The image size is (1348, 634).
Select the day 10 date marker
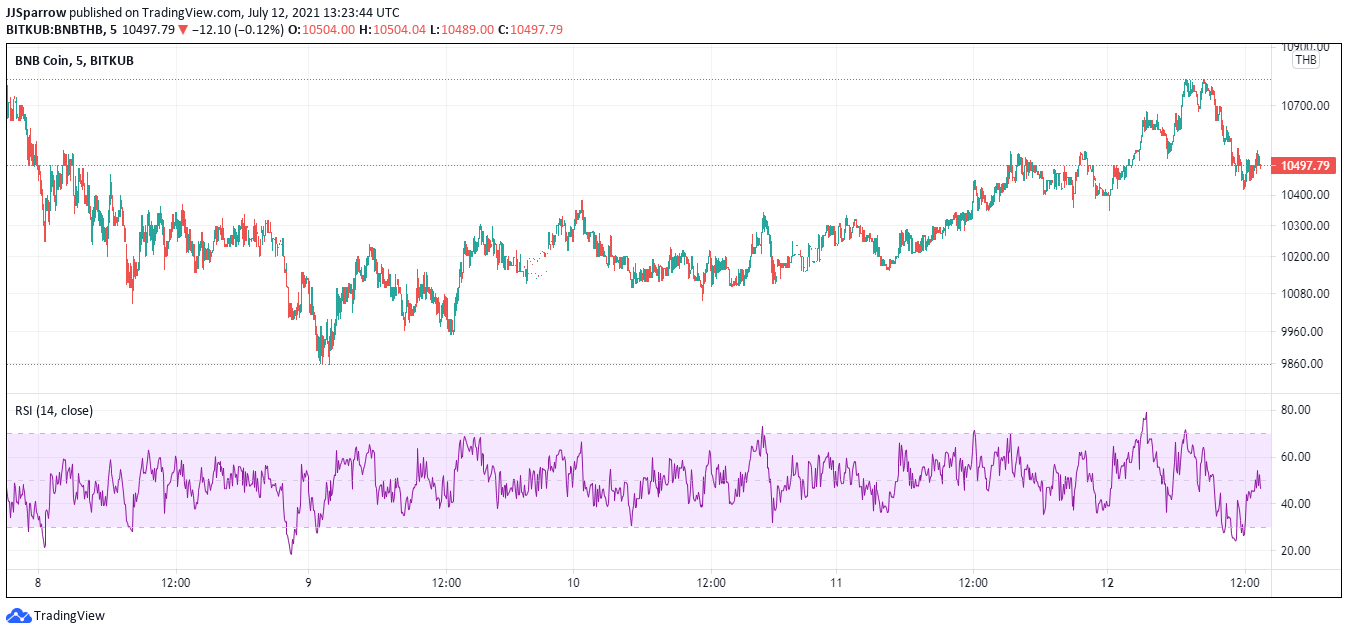click(x=573, y=582)
